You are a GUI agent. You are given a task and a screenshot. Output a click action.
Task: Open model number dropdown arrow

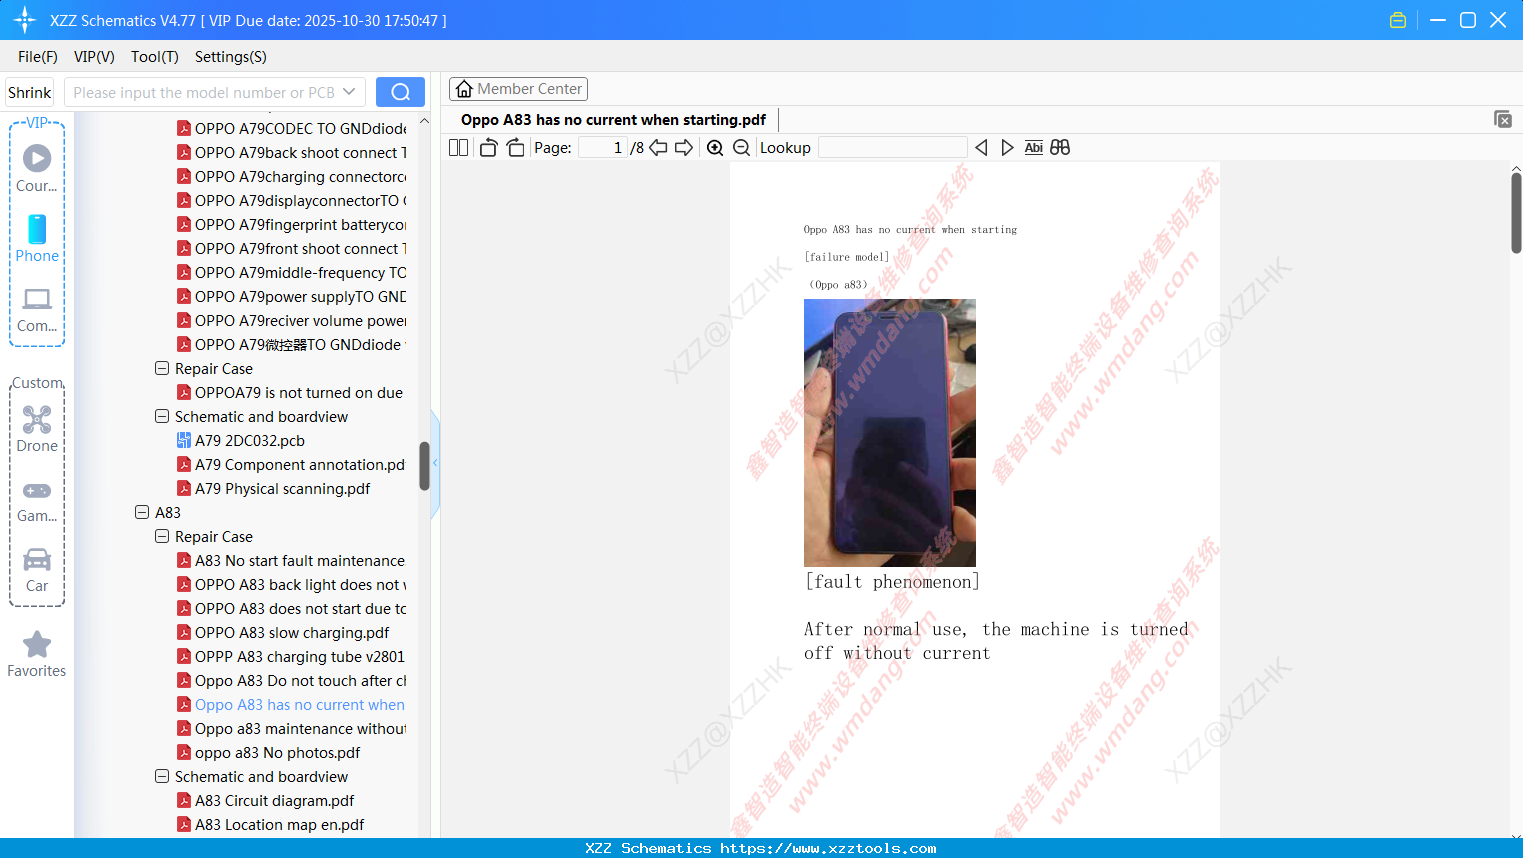coord(349,92)
